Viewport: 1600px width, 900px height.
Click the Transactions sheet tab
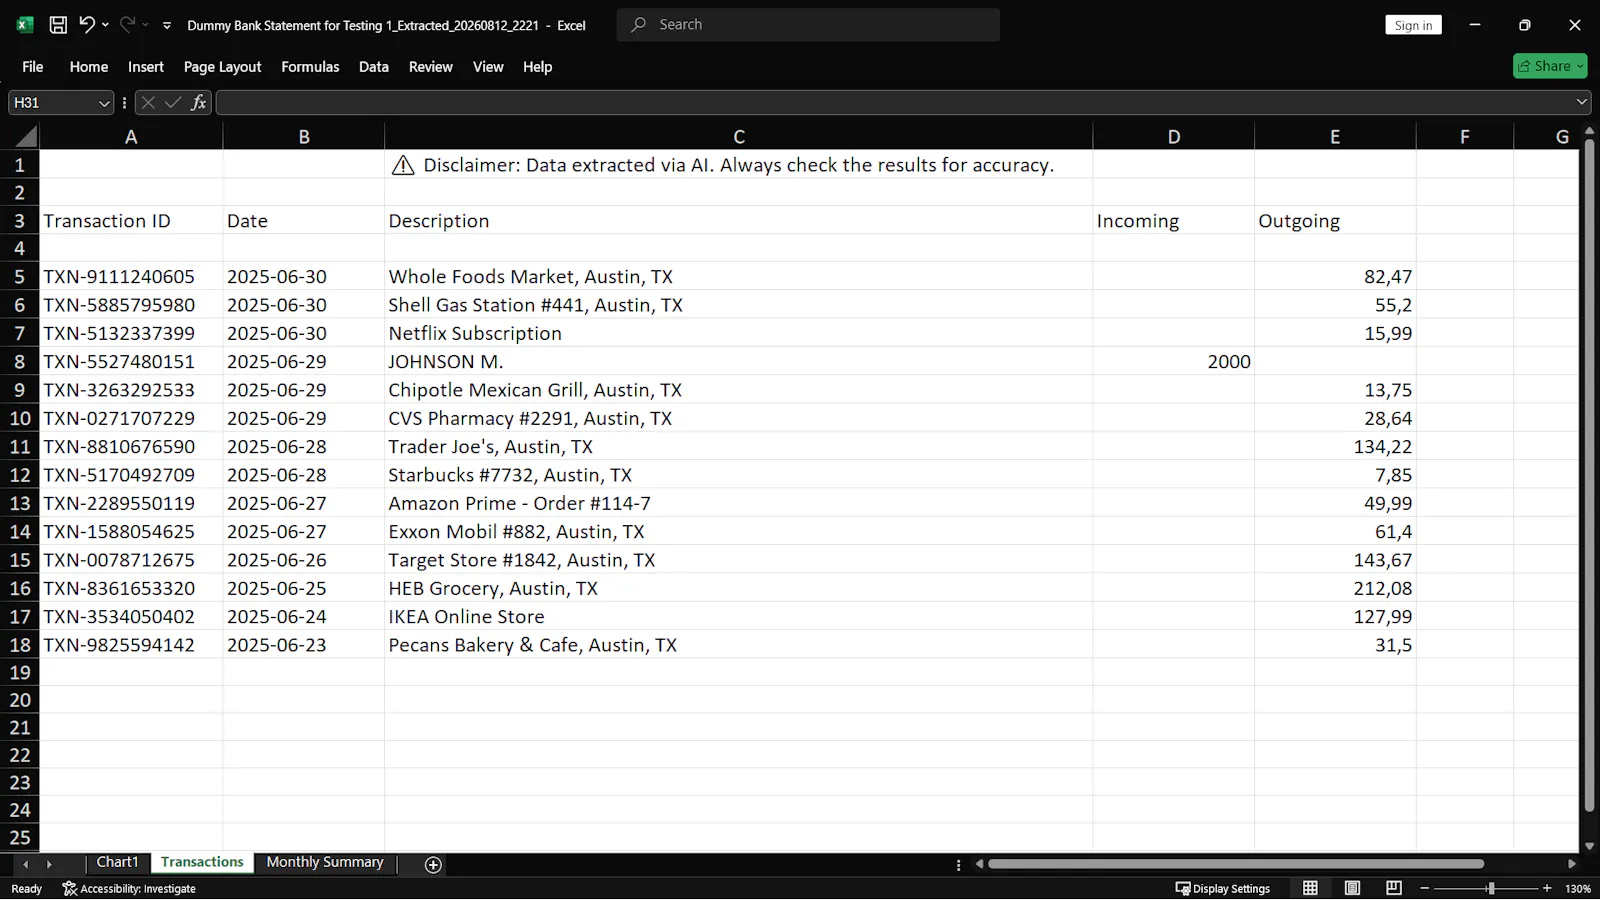[202, 862]
